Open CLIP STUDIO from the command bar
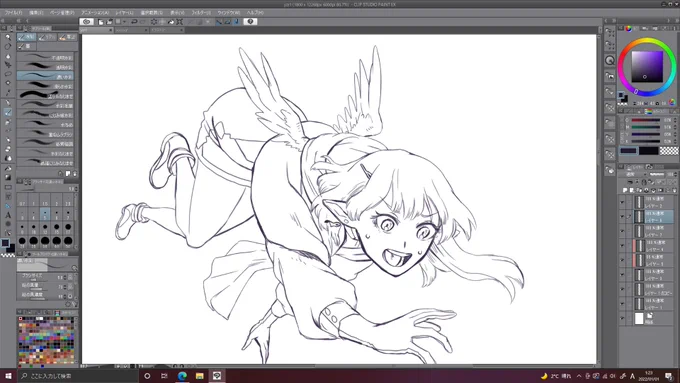The width and height of the screenshot is (680, 383). (87, 21)
